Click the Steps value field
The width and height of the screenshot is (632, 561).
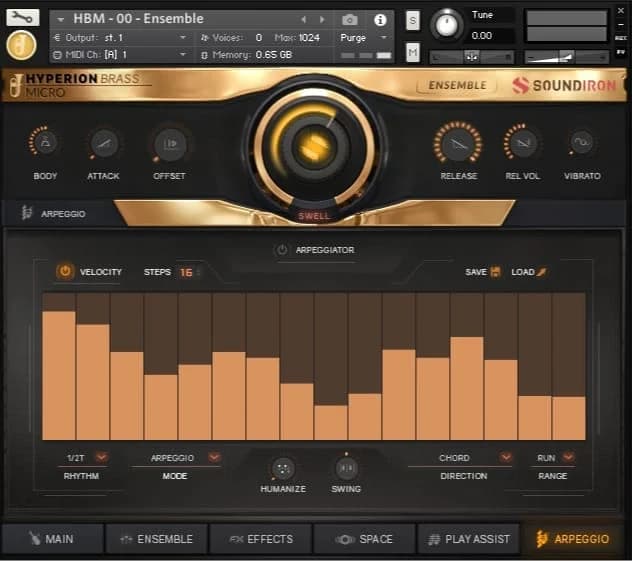point(186,272)
